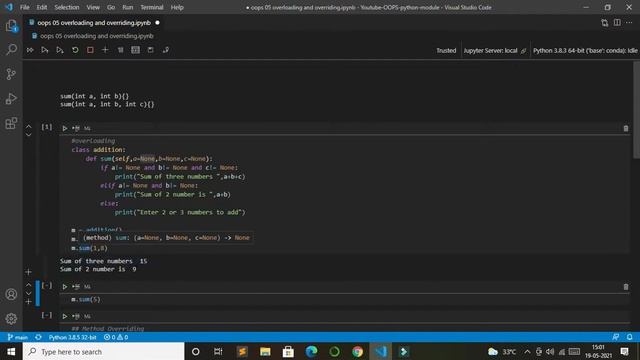Open the Edit menu
The width and height of the screenshot is (640, 360).
pos(42,7)
